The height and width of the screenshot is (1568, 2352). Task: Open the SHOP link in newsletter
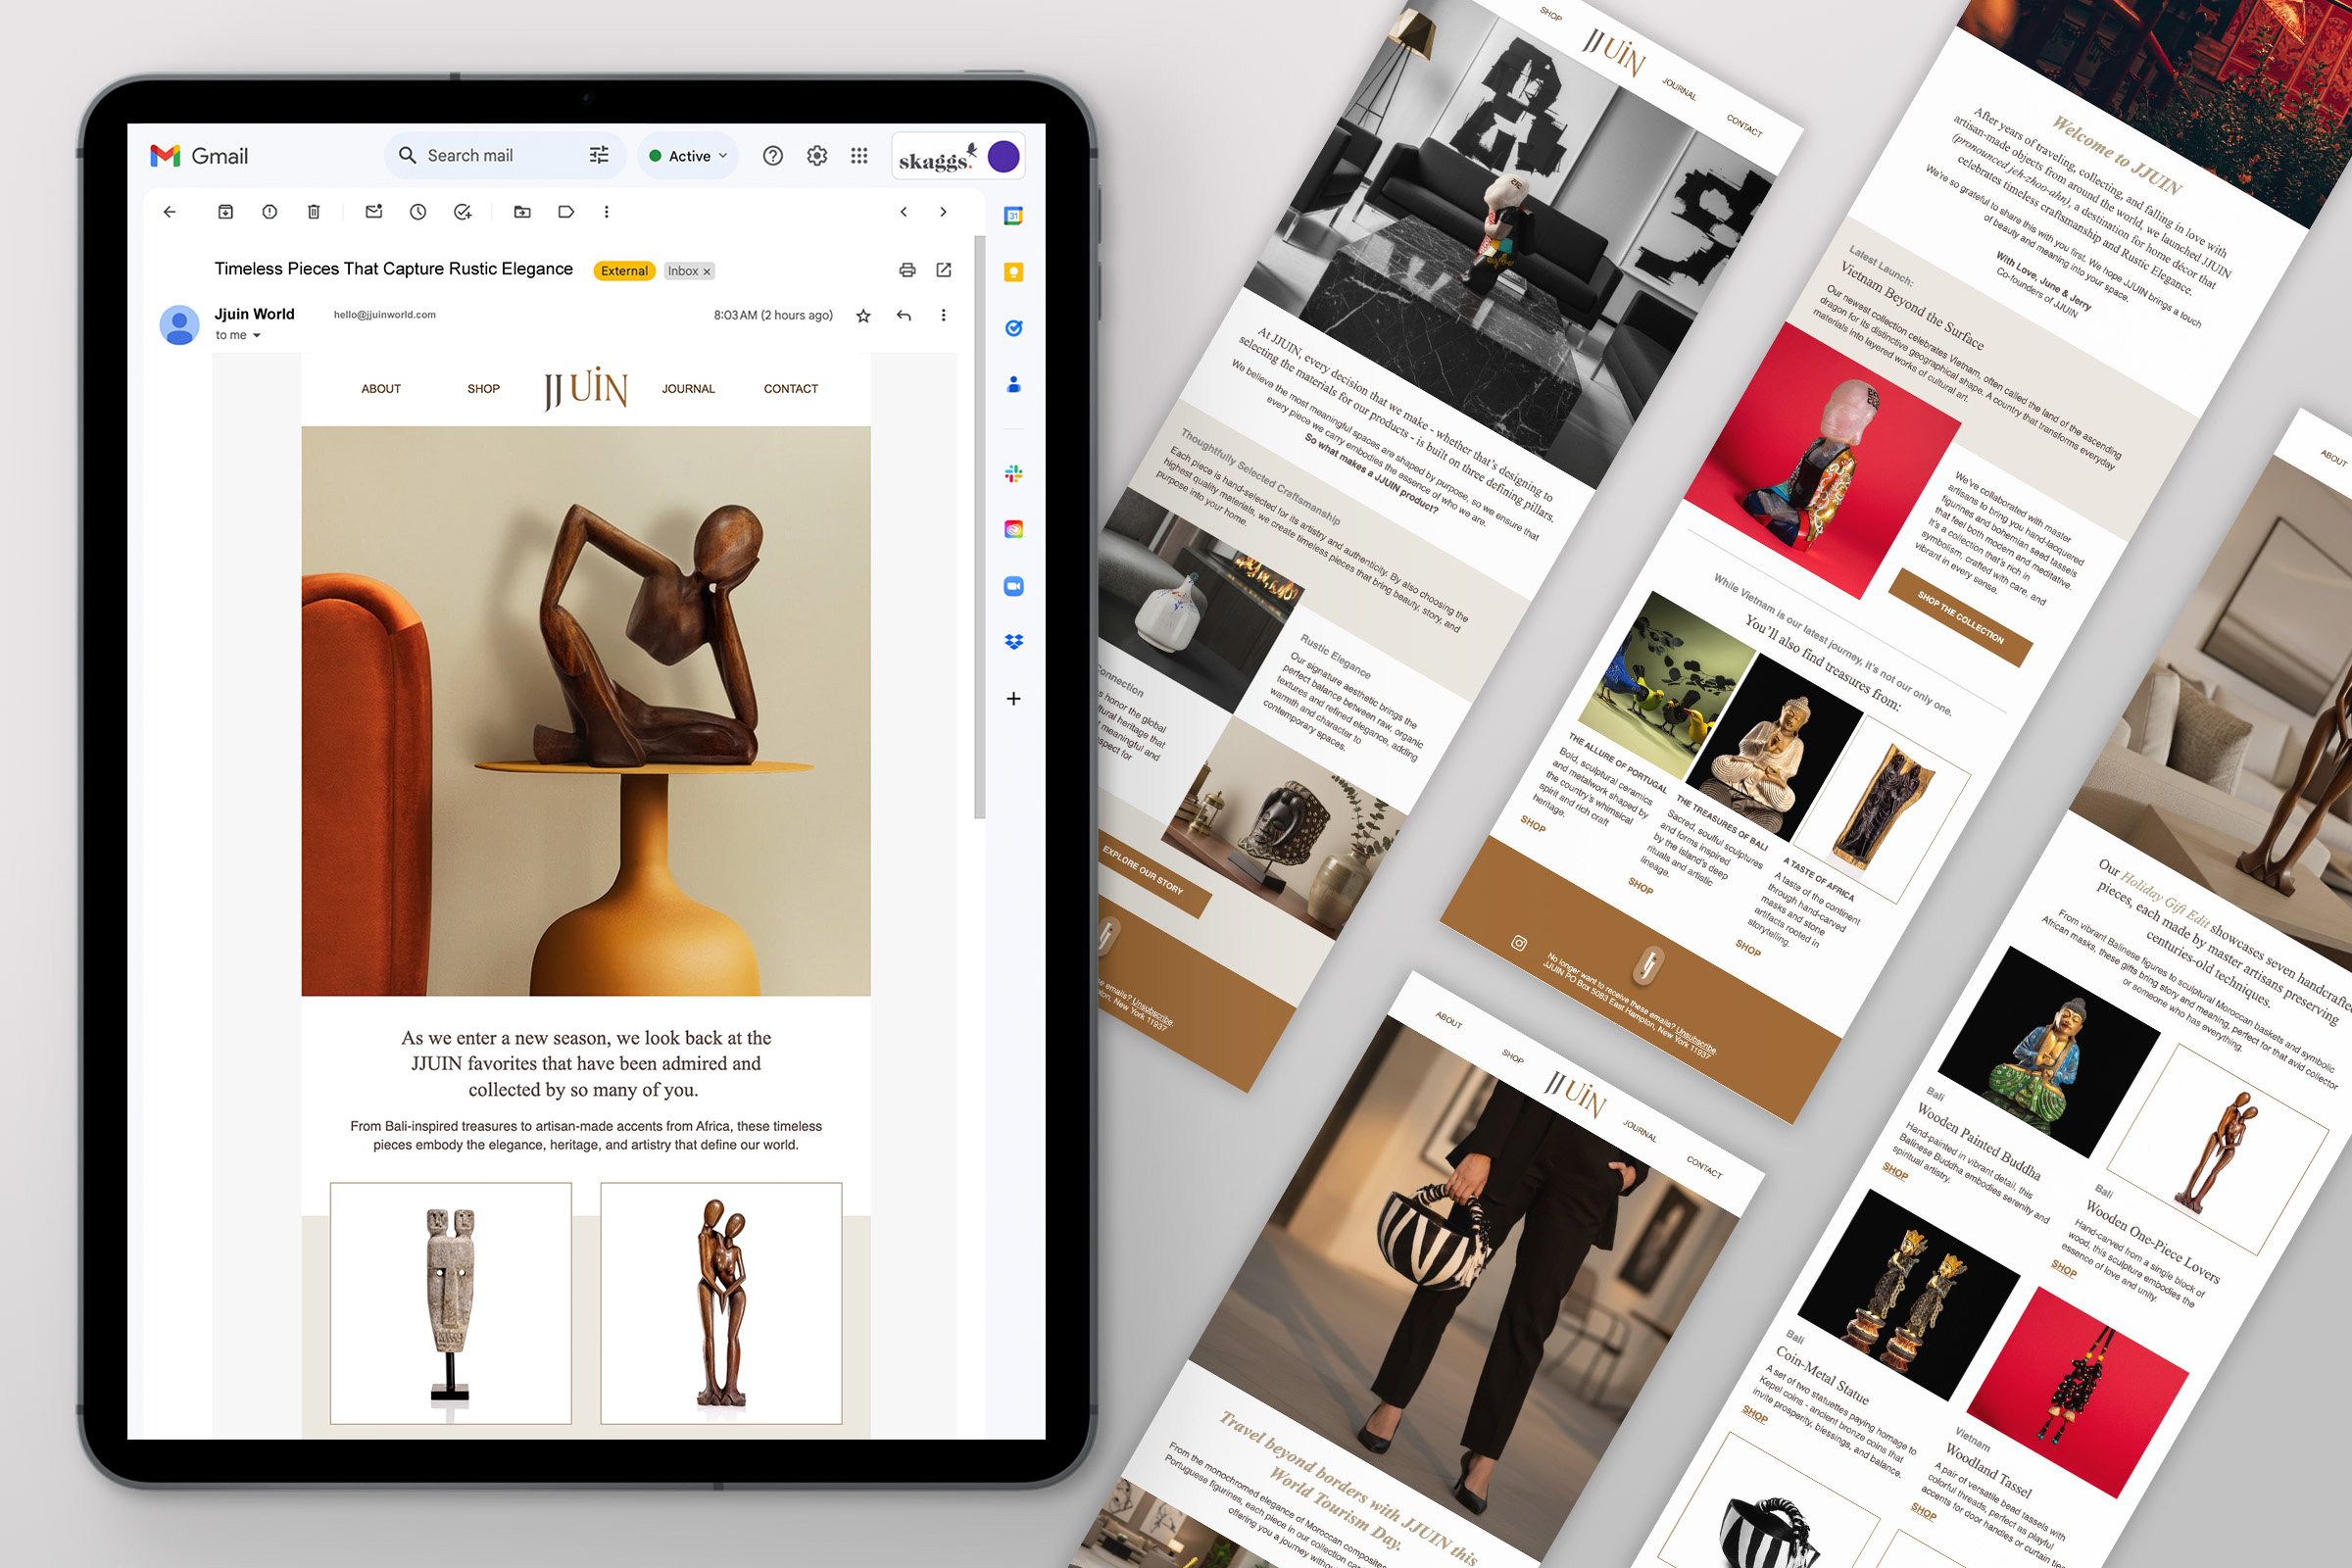click(x=483, y=389)
